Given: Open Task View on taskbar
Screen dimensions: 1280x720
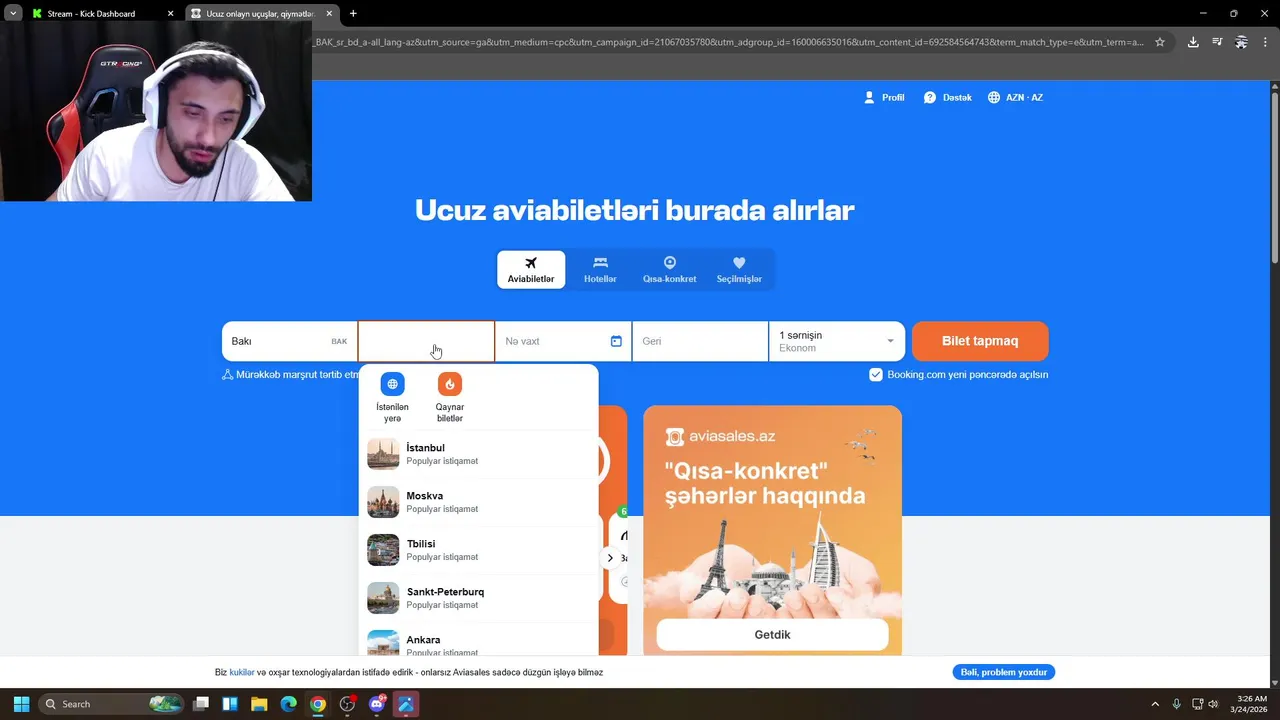Looking at the screenshot, I should 201,704.
